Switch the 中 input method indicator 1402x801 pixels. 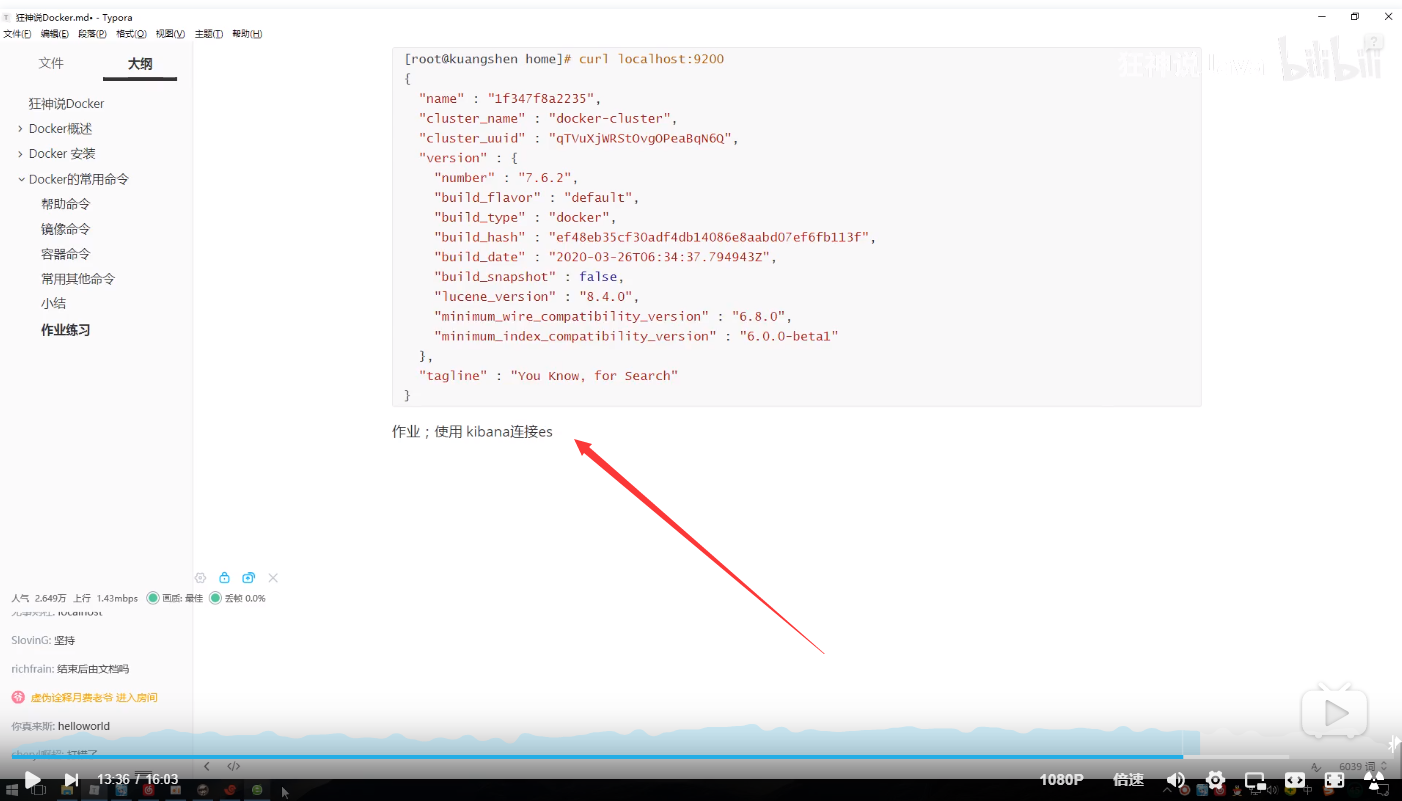tap(1309, 790)
